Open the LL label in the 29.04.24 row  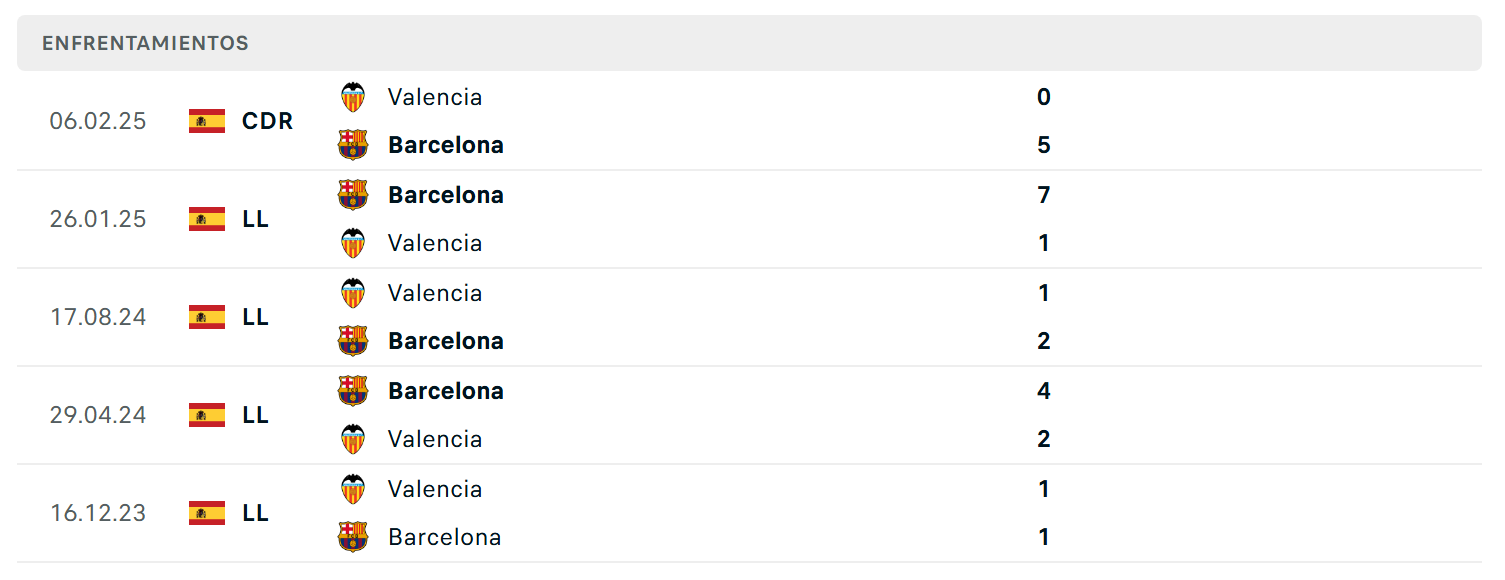click(x=255, y=415)
